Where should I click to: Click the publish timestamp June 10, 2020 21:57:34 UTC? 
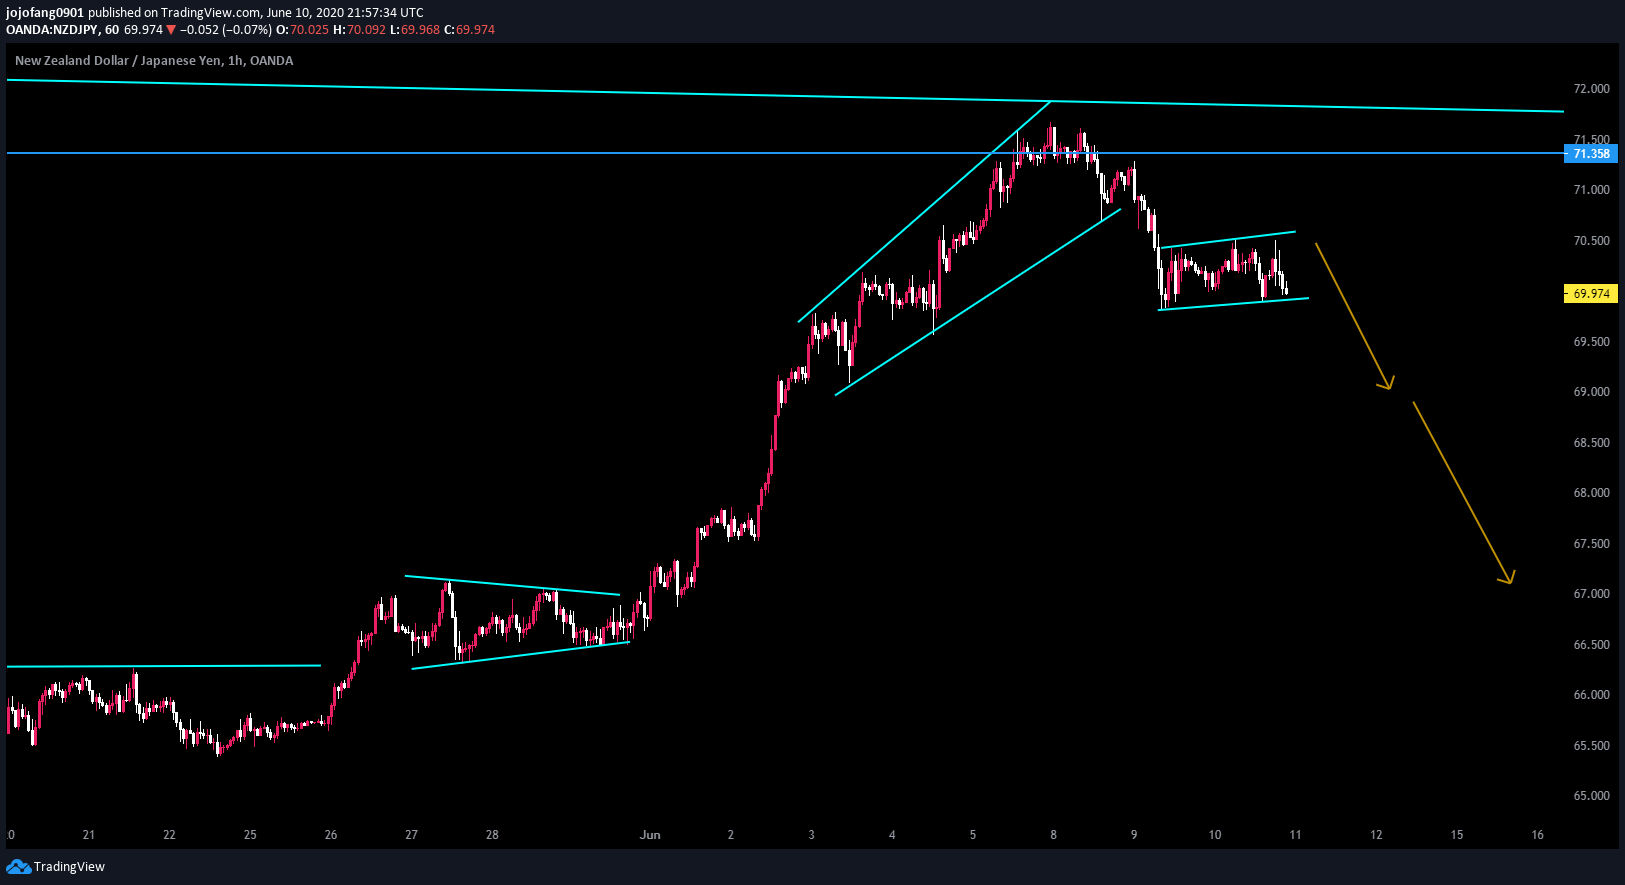[x=344, y=13]
